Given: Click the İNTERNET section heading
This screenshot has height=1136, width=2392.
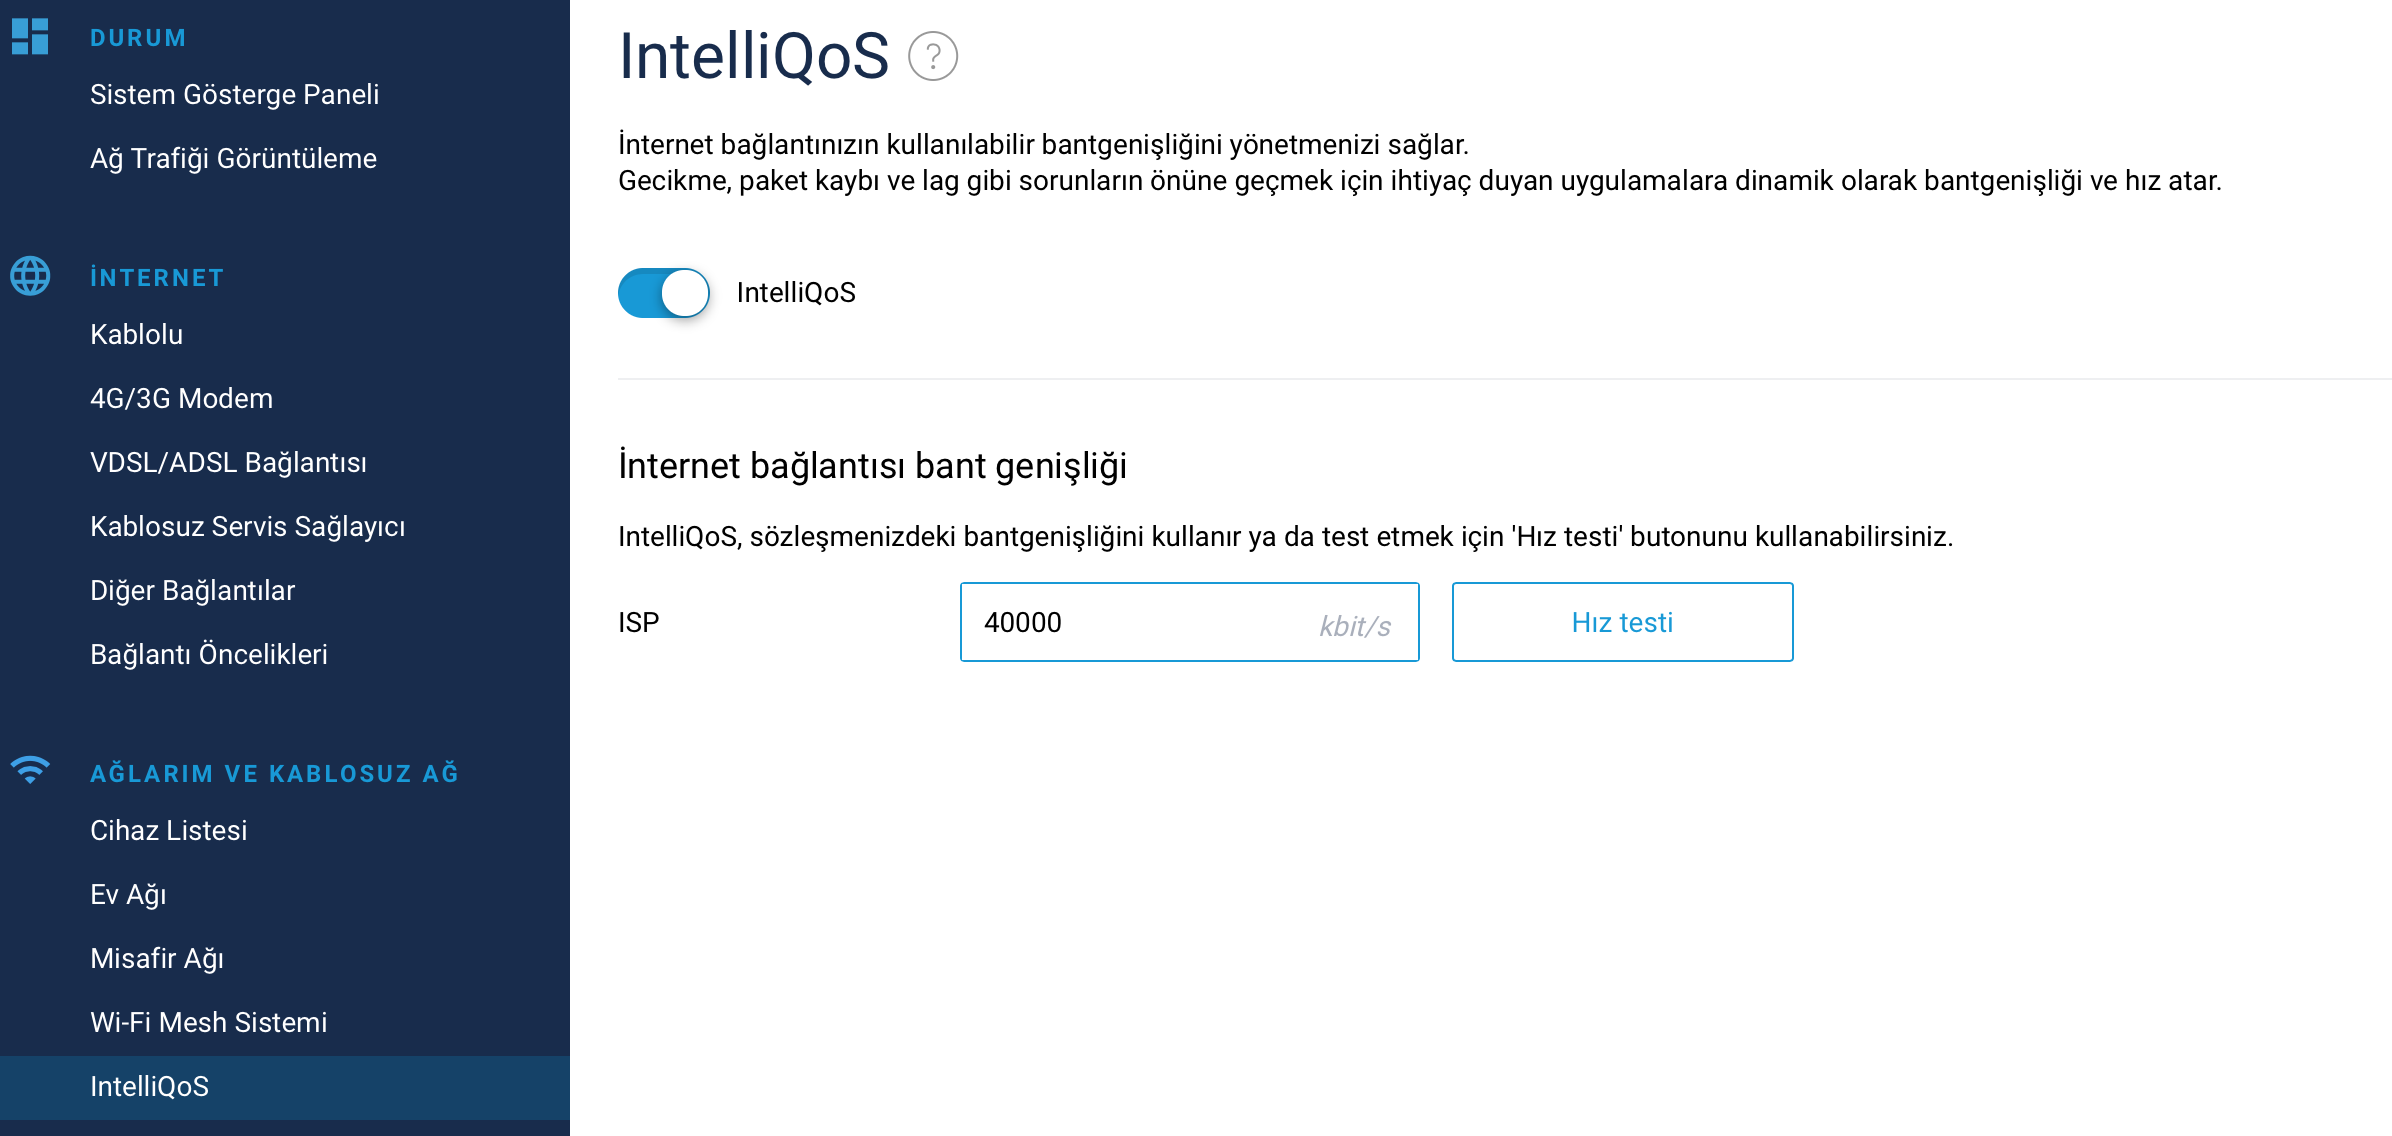Looking at the screenshot, I should 157,278.
